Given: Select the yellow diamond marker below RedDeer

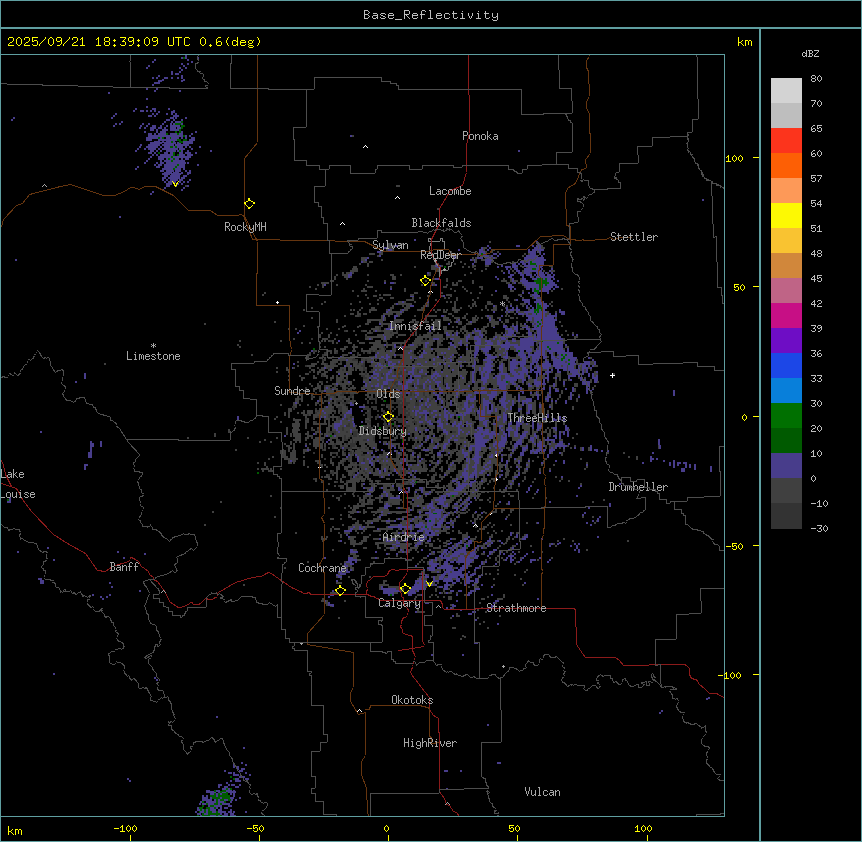Looking at the screenshot, I should [425, 281].
